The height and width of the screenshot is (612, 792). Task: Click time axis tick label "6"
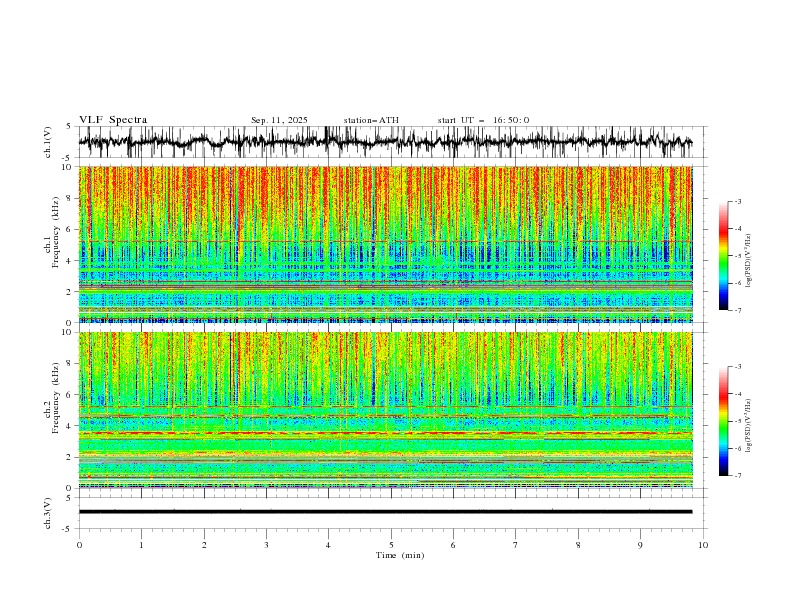click(x=453, y=545)
